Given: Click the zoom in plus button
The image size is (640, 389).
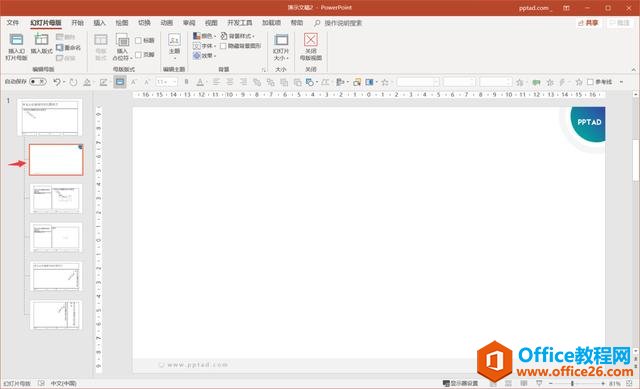Looking at the screenshot, I should [602, 383].
